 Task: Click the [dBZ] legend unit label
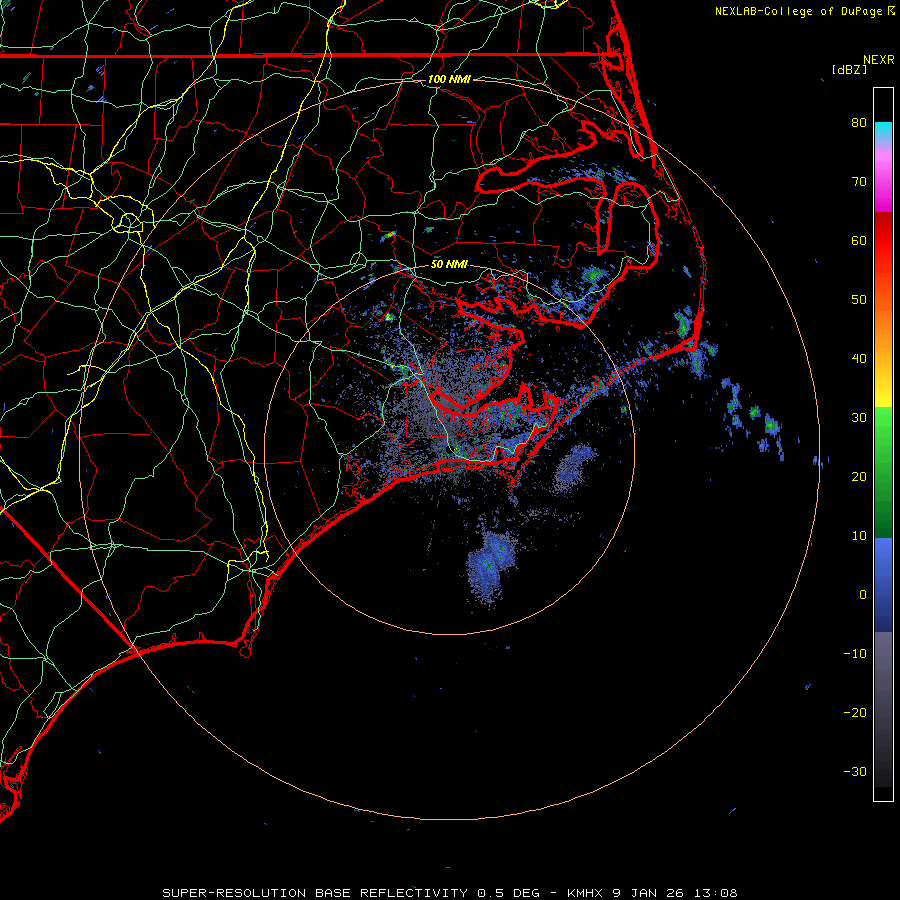point(849,70)
